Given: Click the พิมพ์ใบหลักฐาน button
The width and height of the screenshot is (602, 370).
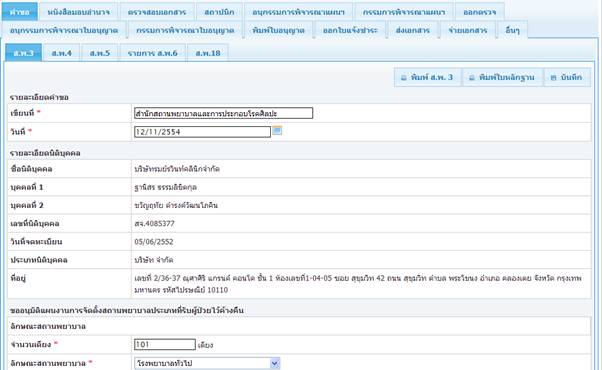Looking at the screenshot, I should (502, 77).
